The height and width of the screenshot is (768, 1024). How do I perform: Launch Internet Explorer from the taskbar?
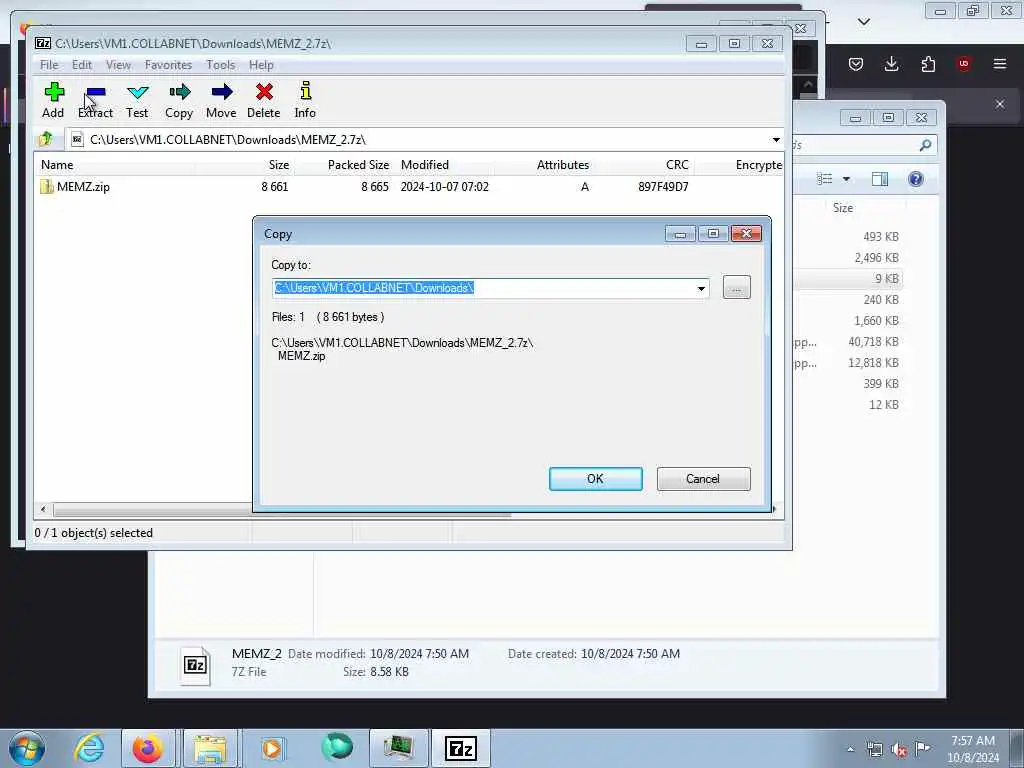click(89, 748)
